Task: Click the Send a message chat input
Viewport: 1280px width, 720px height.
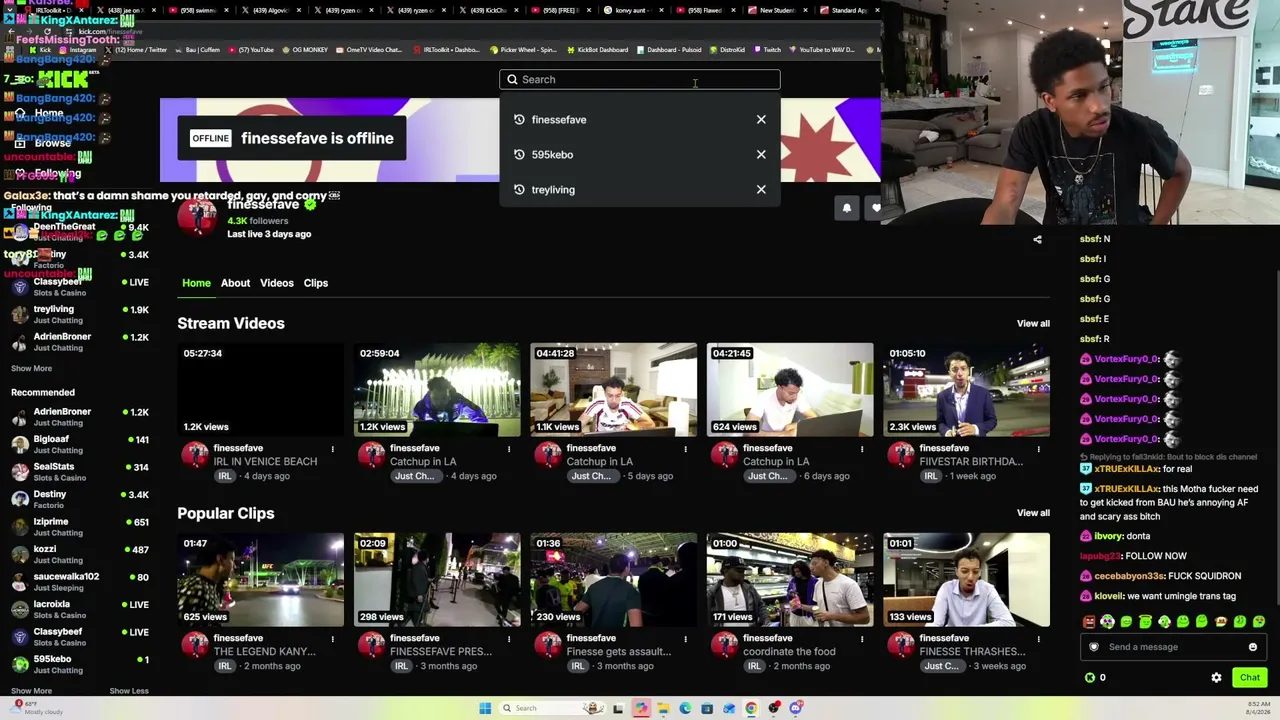Action: click(1172, 647)
